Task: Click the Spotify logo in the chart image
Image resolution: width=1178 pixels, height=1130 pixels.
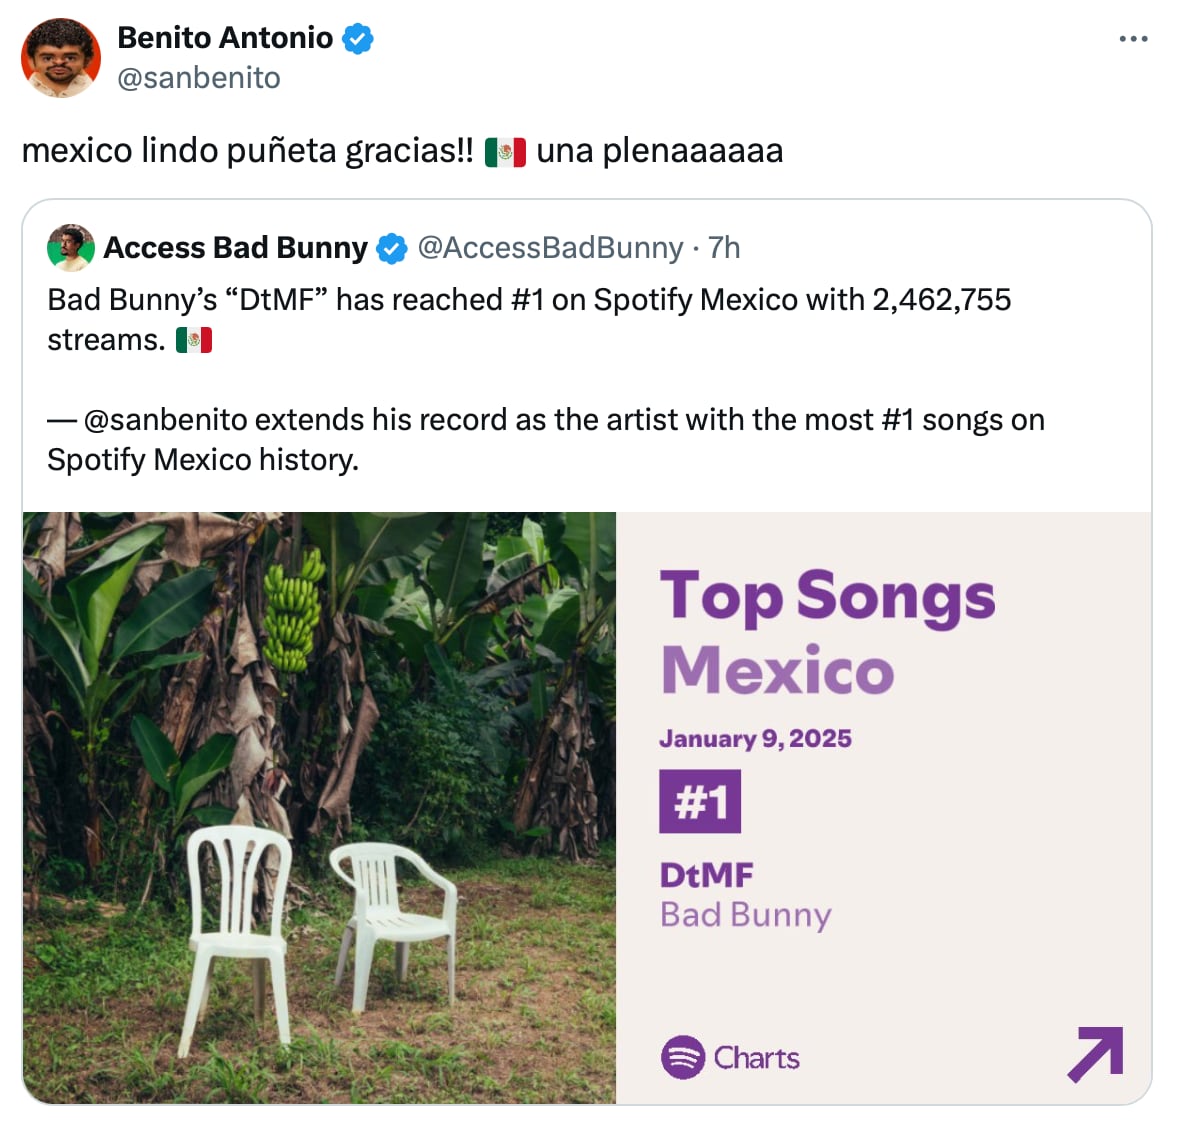Action: 684,1058
